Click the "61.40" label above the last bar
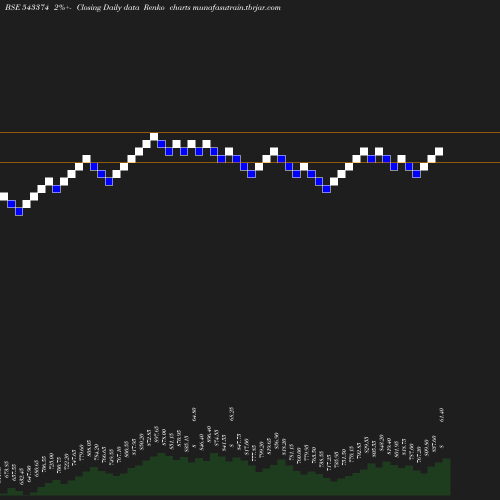 [x=442, y=415]
